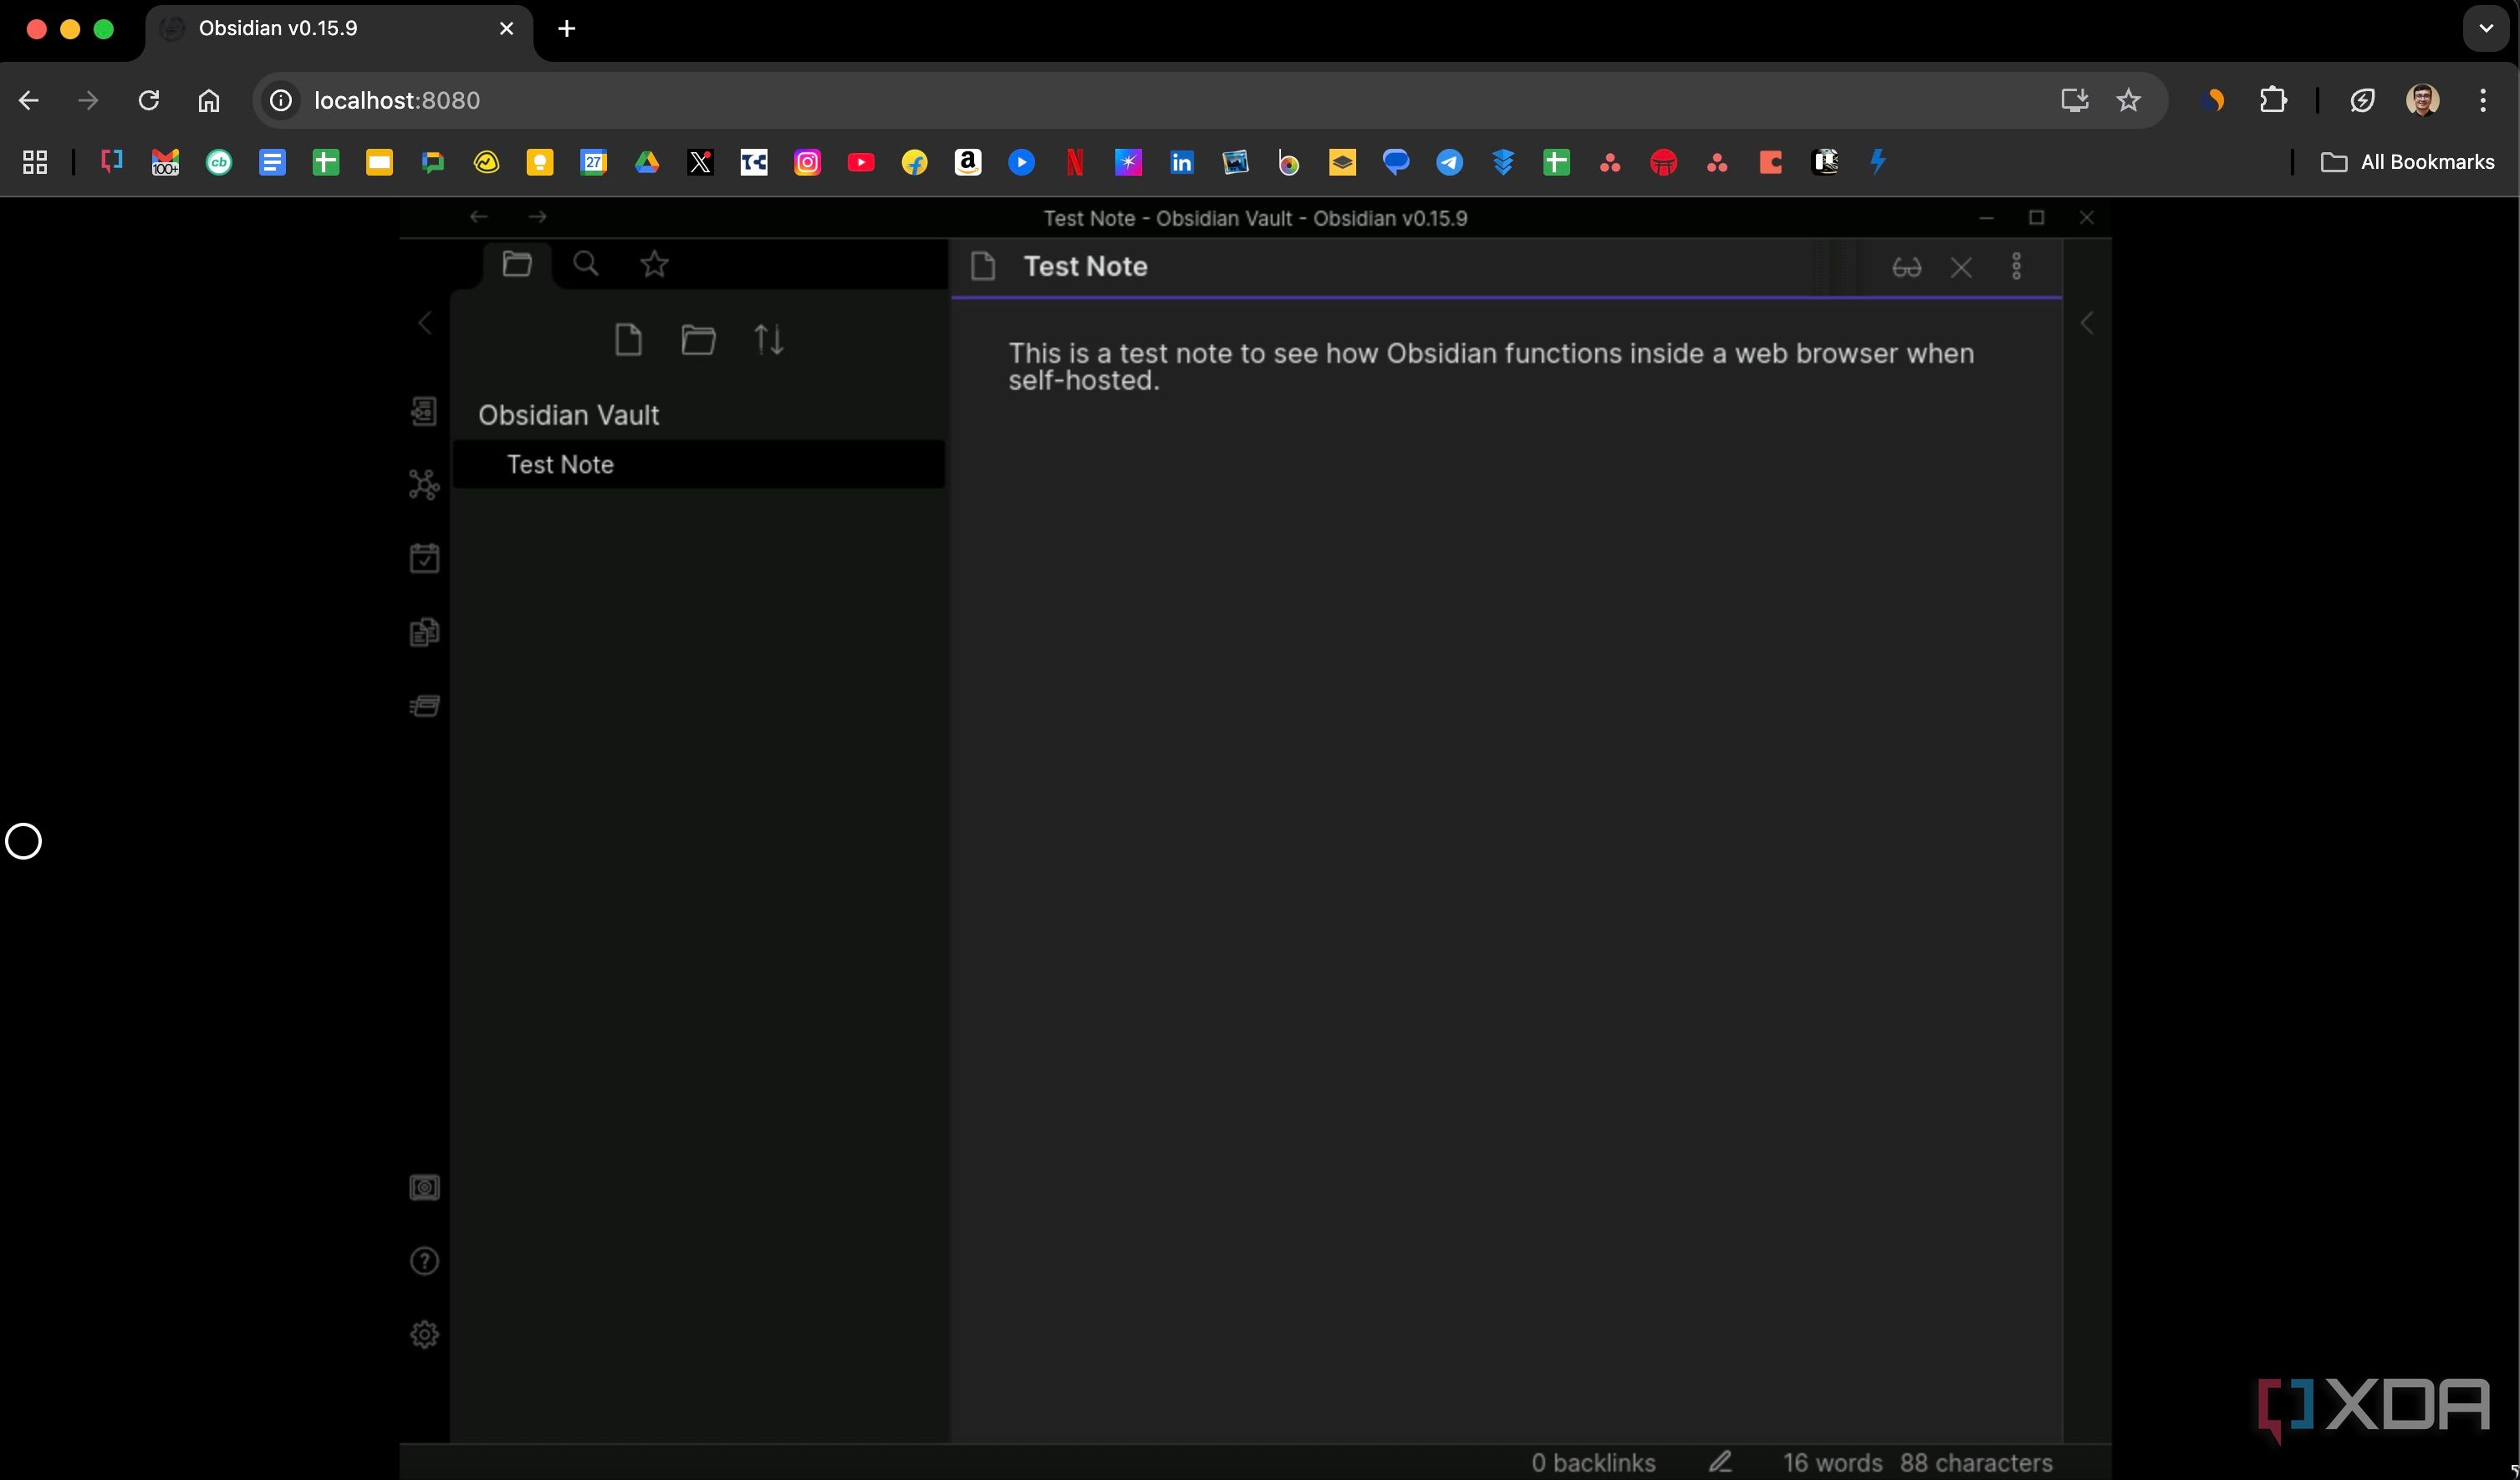Screen dimensions: 2520x1480
Task: Click the 16 words status bar entry
Action: point(1832,1462)
